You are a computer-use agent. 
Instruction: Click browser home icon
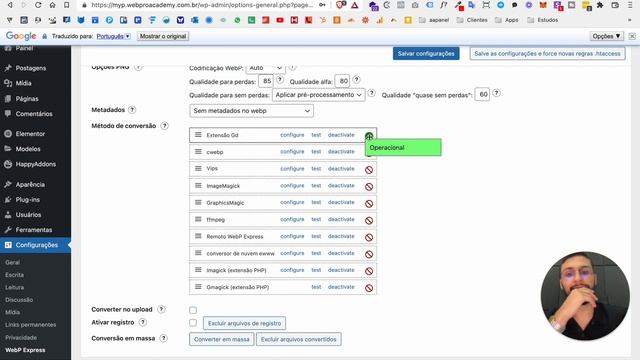tap(52, 5)
